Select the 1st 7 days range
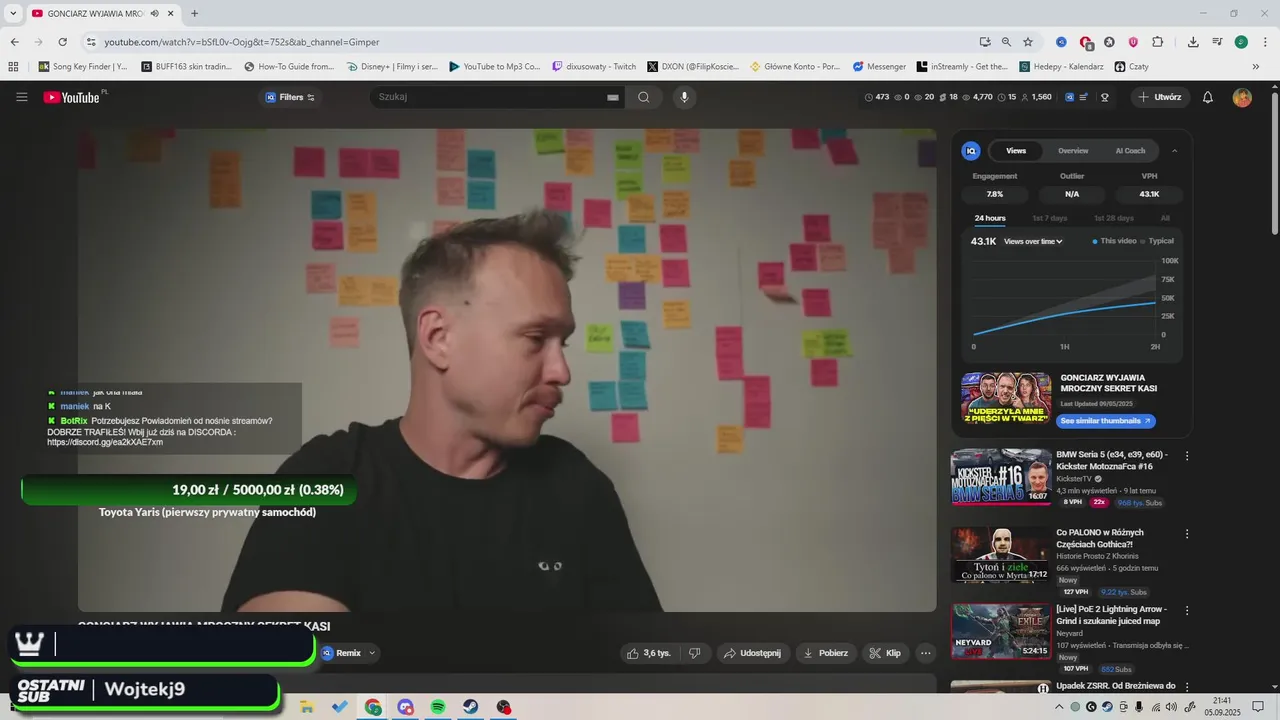1280x720 pixels. click(1050, 218)
